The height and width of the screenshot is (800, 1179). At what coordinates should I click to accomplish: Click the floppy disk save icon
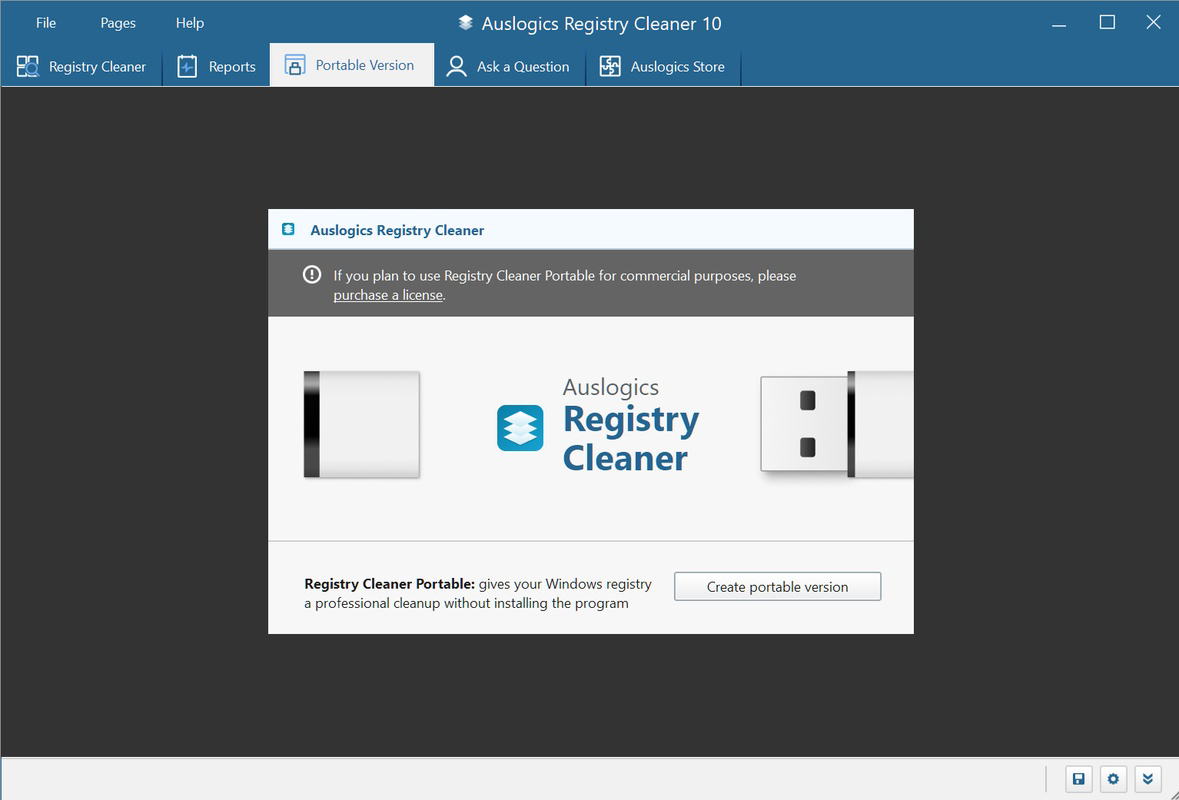point(1079,779)
